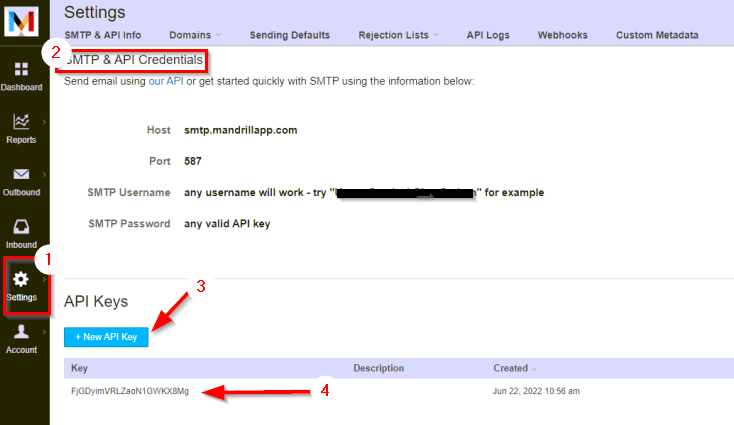Click the Key column header
The image size is (734, 425).
coord(79,368)
